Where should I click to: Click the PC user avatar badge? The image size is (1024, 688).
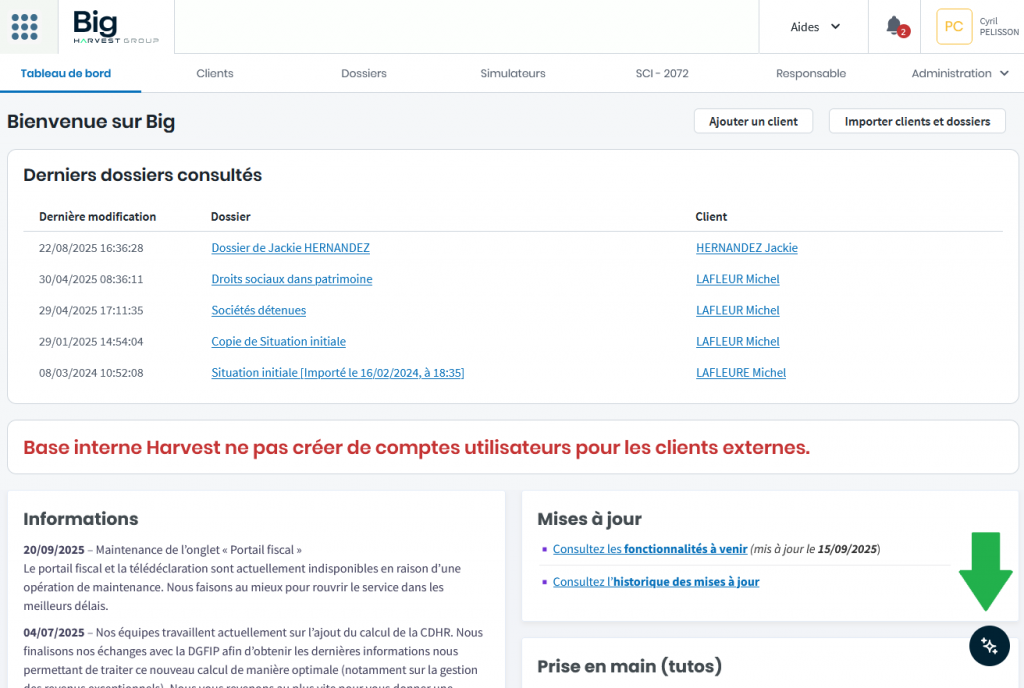tap(954, 27)
